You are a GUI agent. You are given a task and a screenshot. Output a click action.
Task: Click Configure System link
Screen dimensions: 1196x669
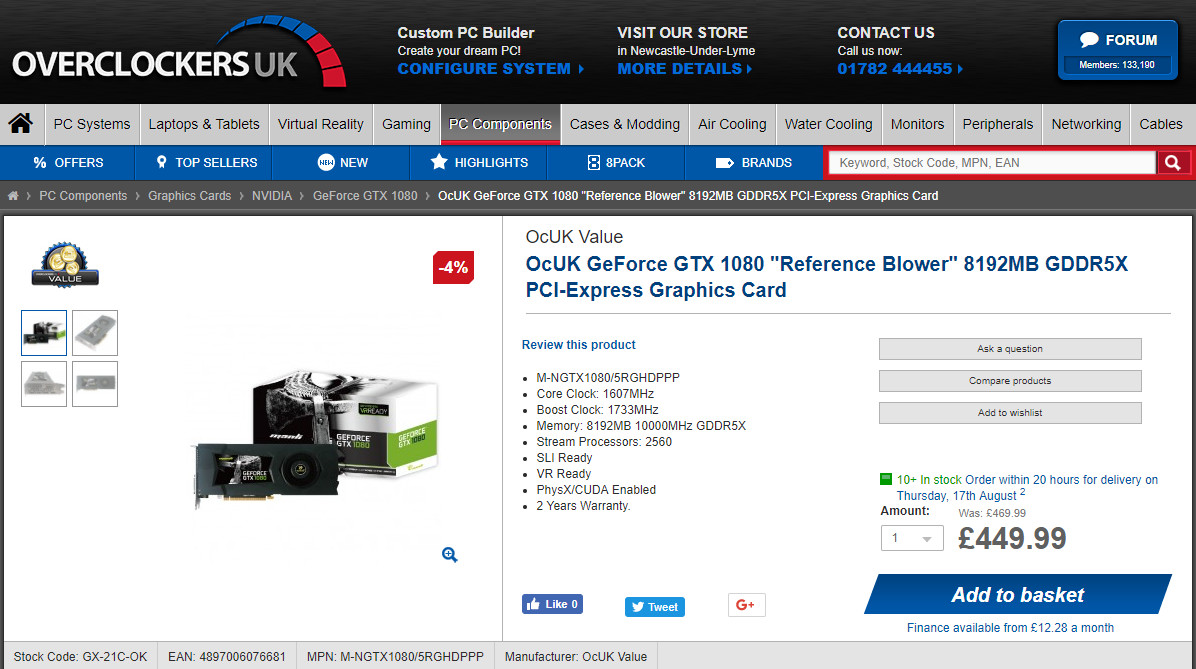[x=490, y=69]
